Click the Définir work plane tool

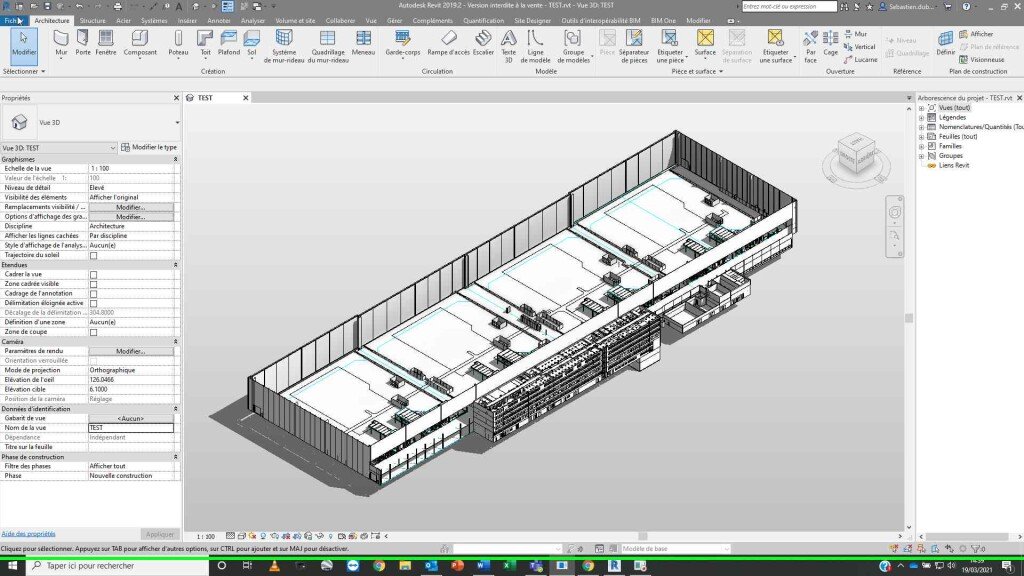coord(945,44)
